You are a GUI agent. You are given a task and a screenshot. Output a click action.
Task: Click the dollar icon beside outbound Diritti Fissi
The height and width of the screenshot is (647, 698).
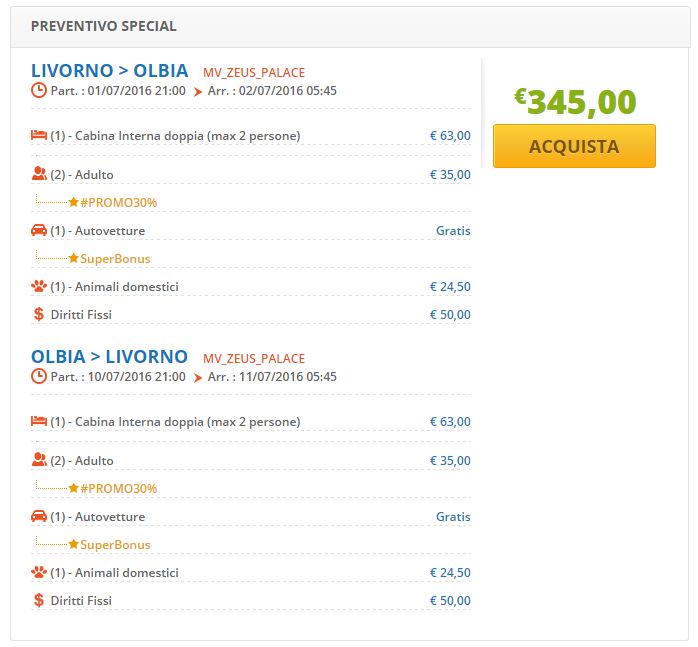[39, 314]
